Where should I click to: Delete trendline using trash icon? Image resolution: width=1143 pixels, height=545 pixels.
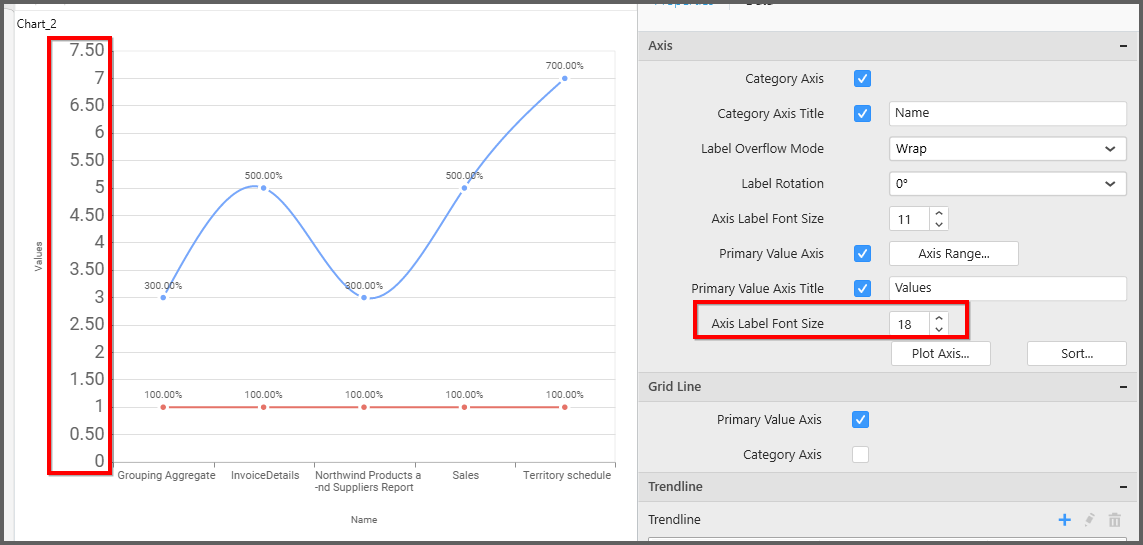click(1114, 520)
